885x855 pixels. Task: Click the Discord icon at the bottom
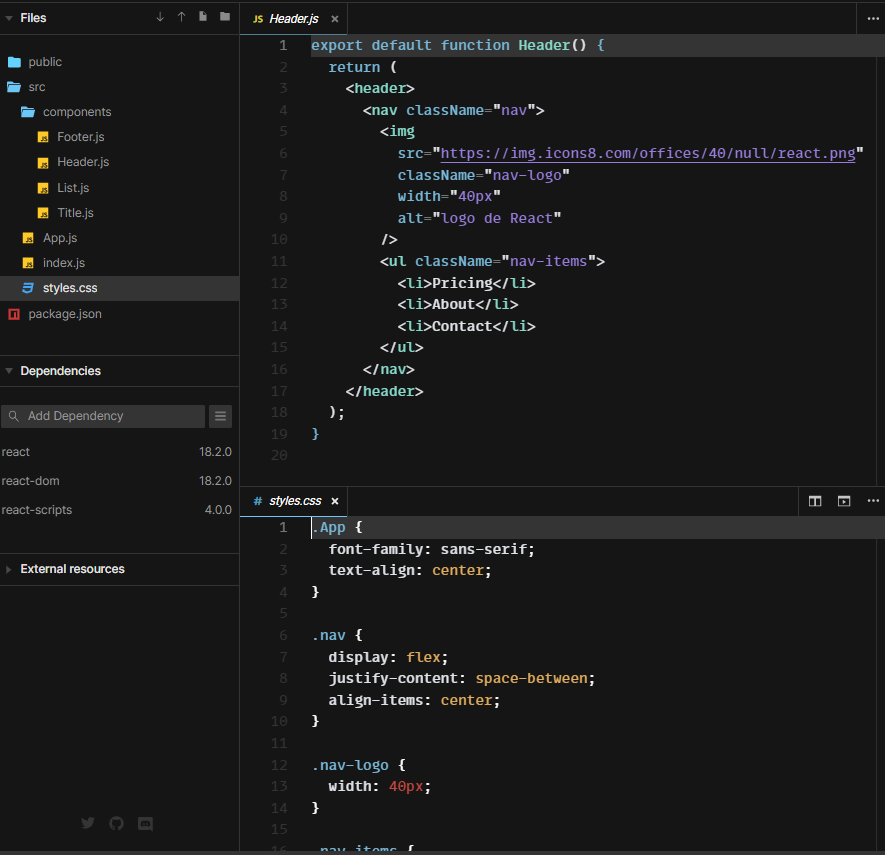pyautogui.click(x=145, y=823)
